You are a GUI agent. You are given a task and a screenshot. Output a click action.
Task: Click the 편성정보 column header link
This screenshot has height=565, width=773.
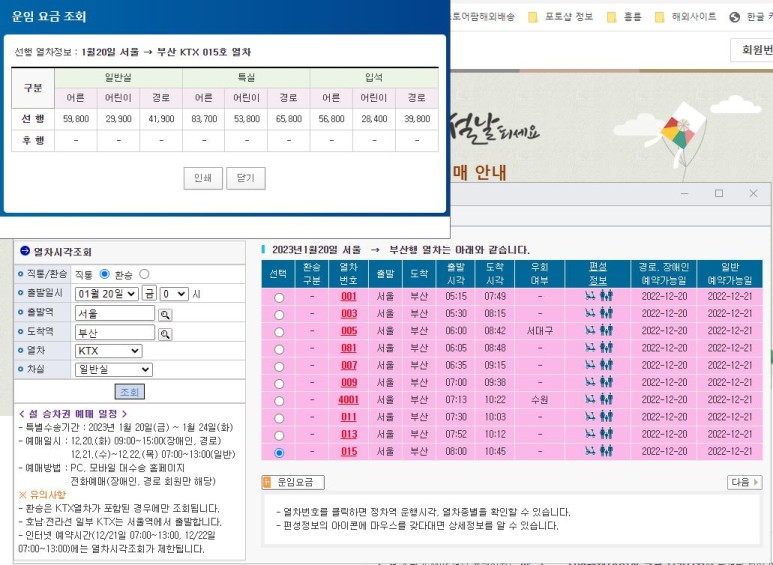(x=597, y=274)
